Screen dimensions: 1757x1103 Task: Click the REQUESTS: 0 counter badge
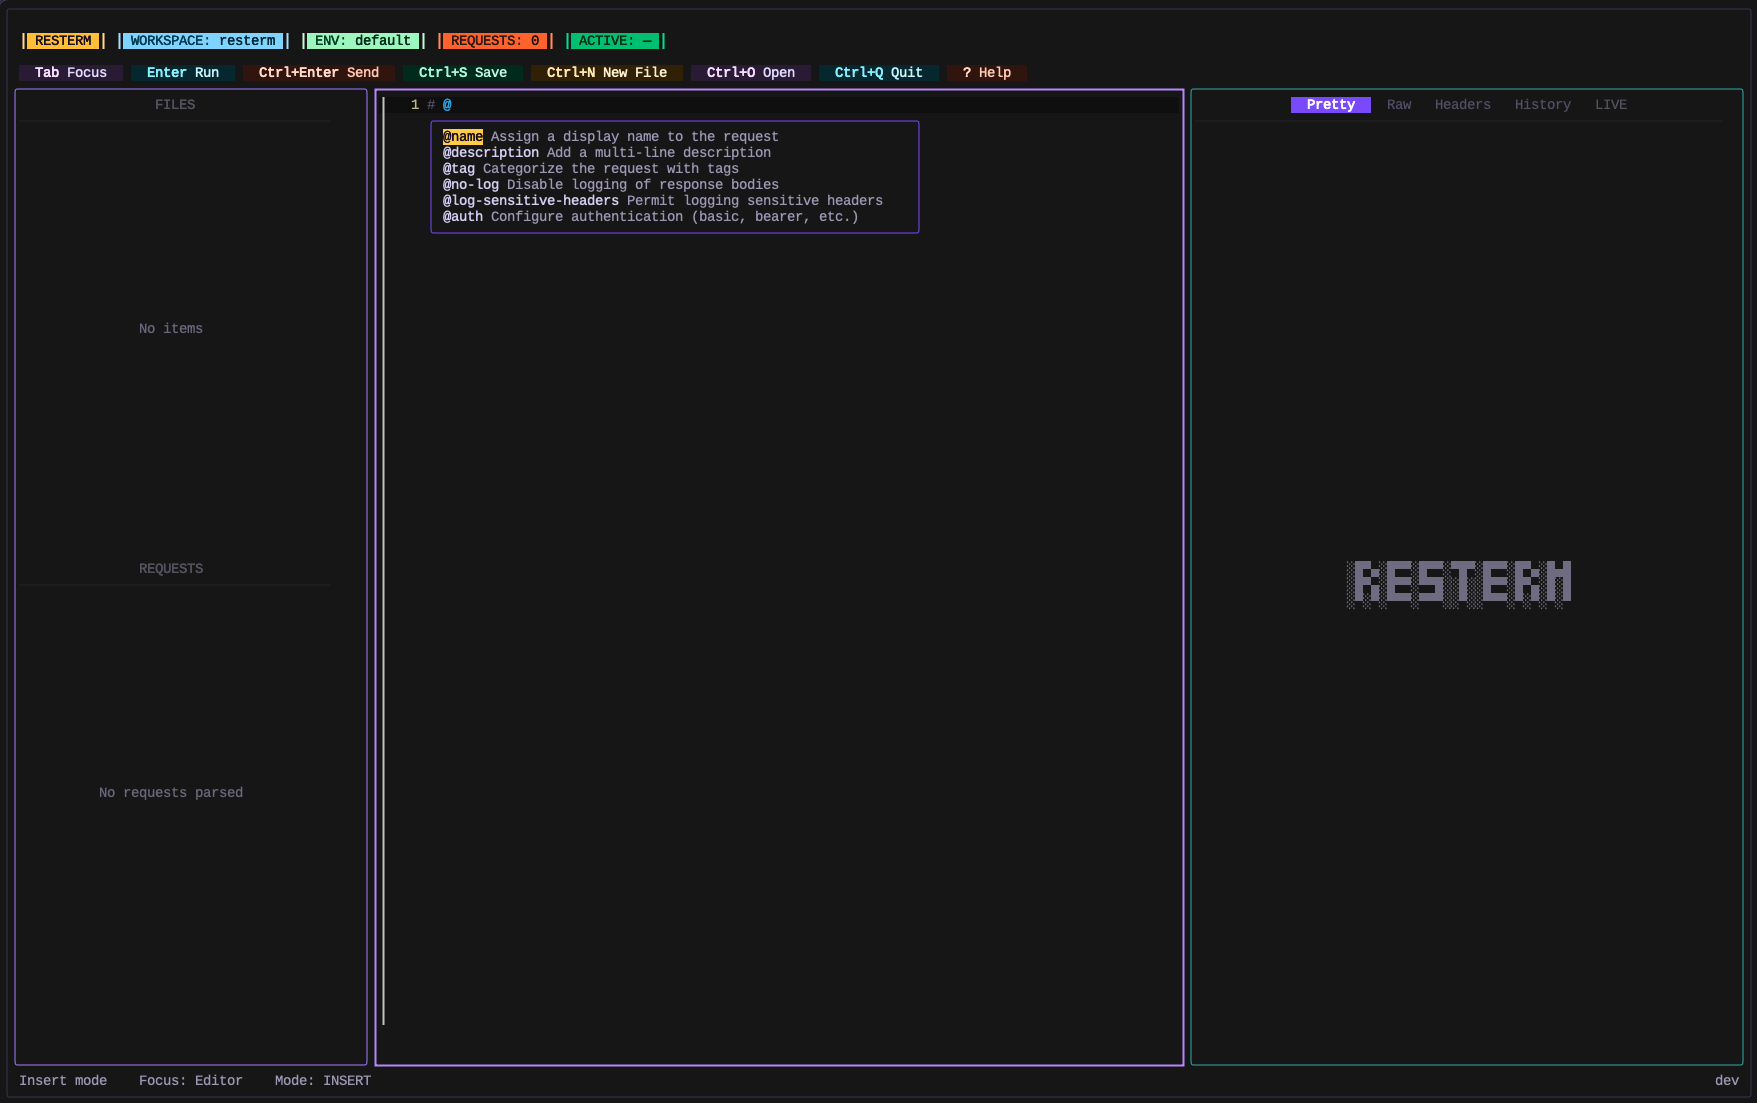tap(494, 40)
